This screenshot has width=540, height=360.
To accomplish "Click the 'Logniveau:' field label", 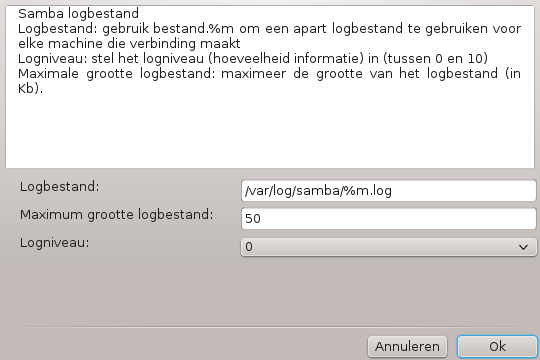I will pyautogui.click(x=54, y=243).
